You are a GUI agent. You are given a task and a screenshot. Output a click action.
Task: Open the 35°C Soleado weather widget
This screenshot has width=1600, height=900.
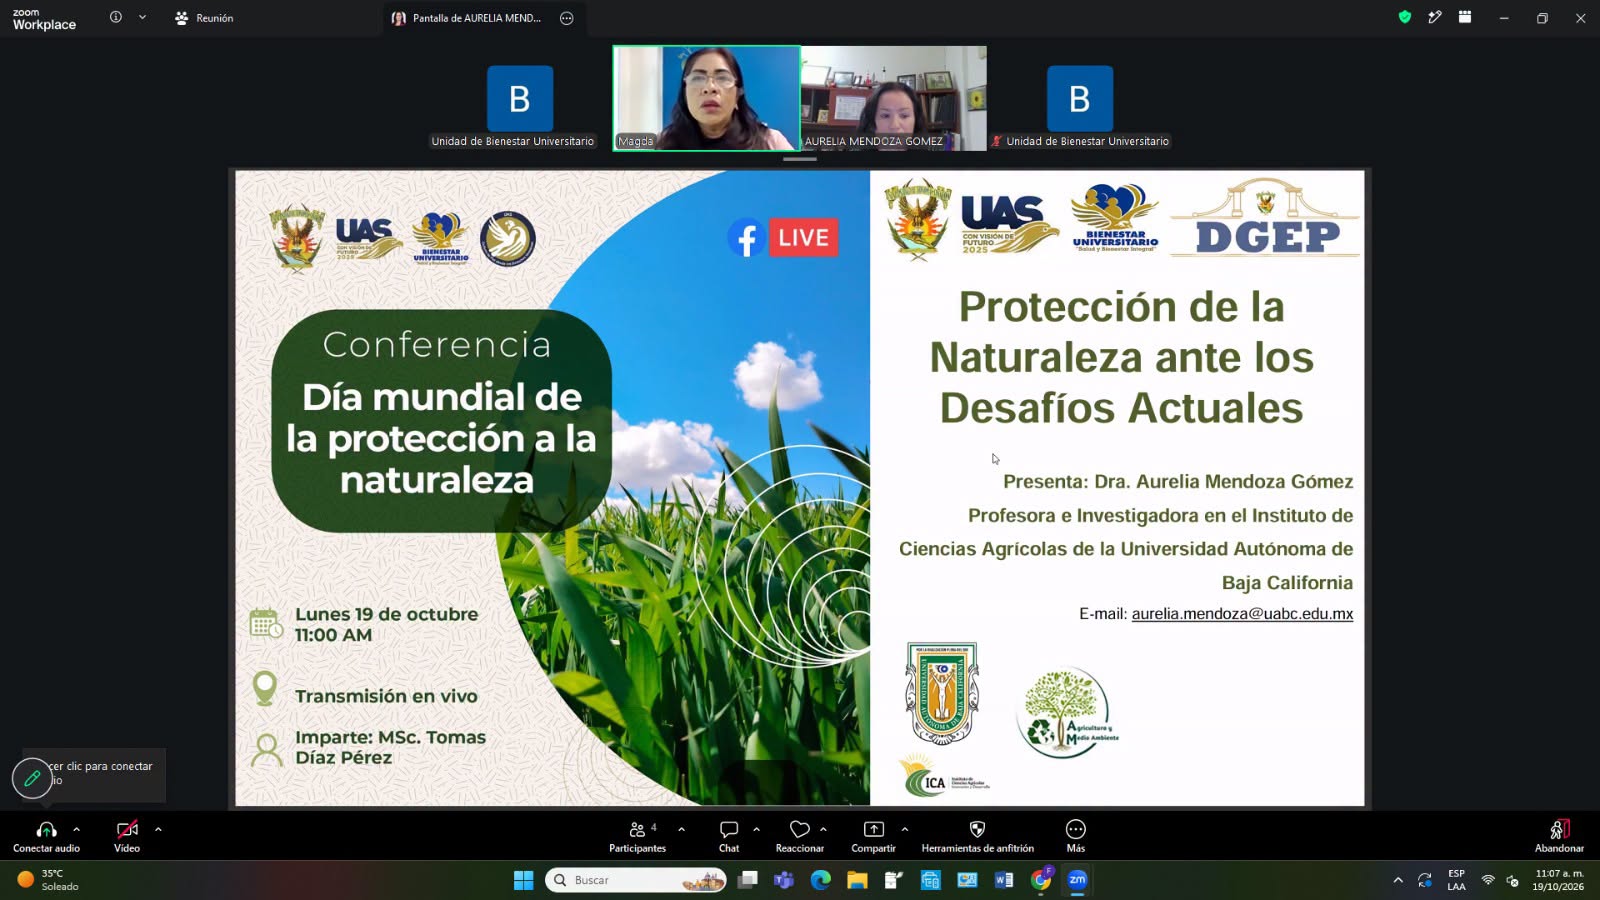coord(48,880)
